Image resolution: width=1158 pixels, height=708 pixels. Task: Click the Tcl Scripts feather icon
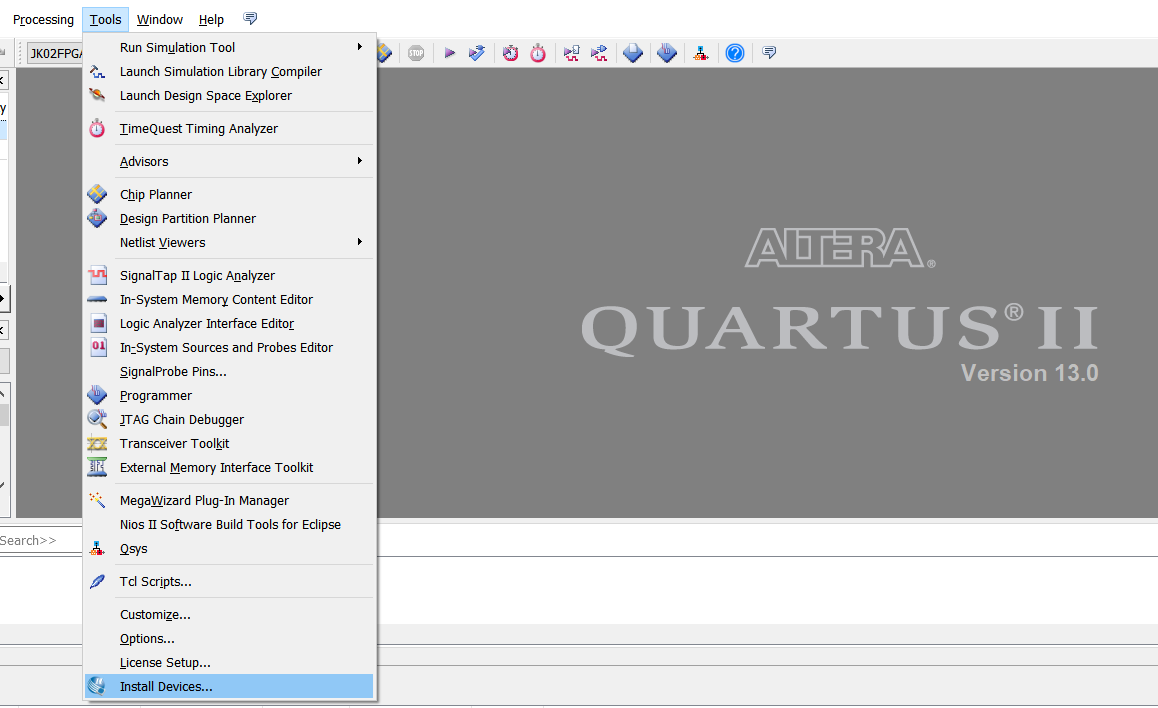coord(97,582)
